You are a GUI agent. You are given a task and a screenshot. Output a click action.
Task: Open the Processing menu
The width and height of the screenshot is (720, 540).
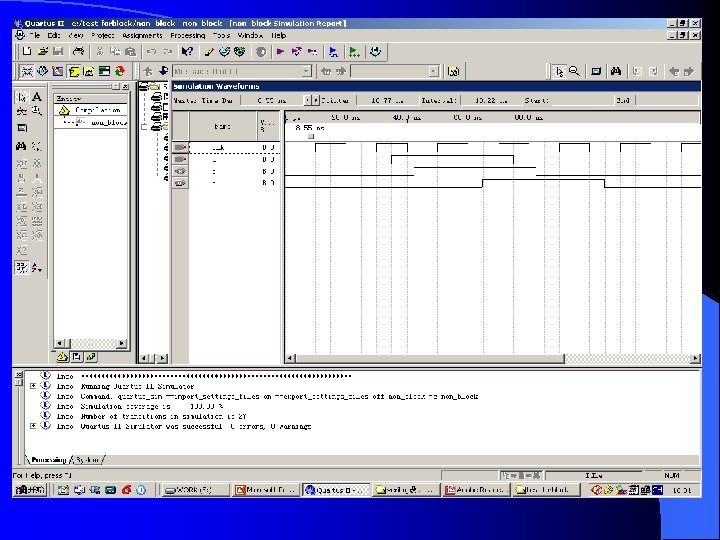[x=187, y=35]
